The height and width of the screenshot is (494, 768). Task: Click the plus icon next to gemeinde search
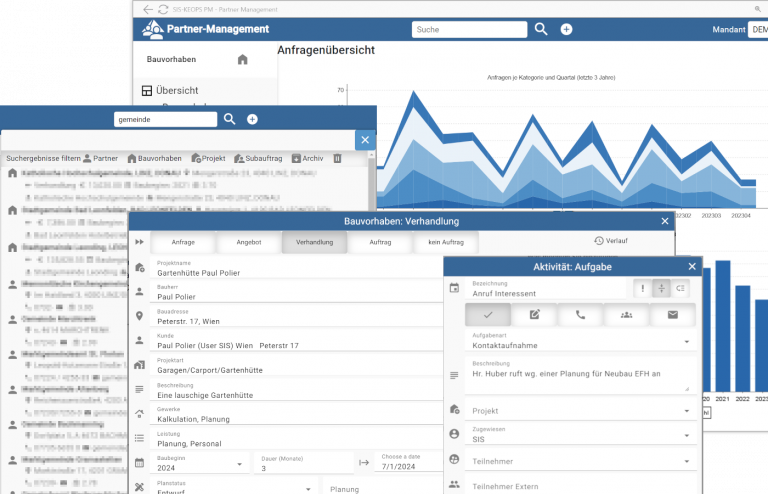252,119
